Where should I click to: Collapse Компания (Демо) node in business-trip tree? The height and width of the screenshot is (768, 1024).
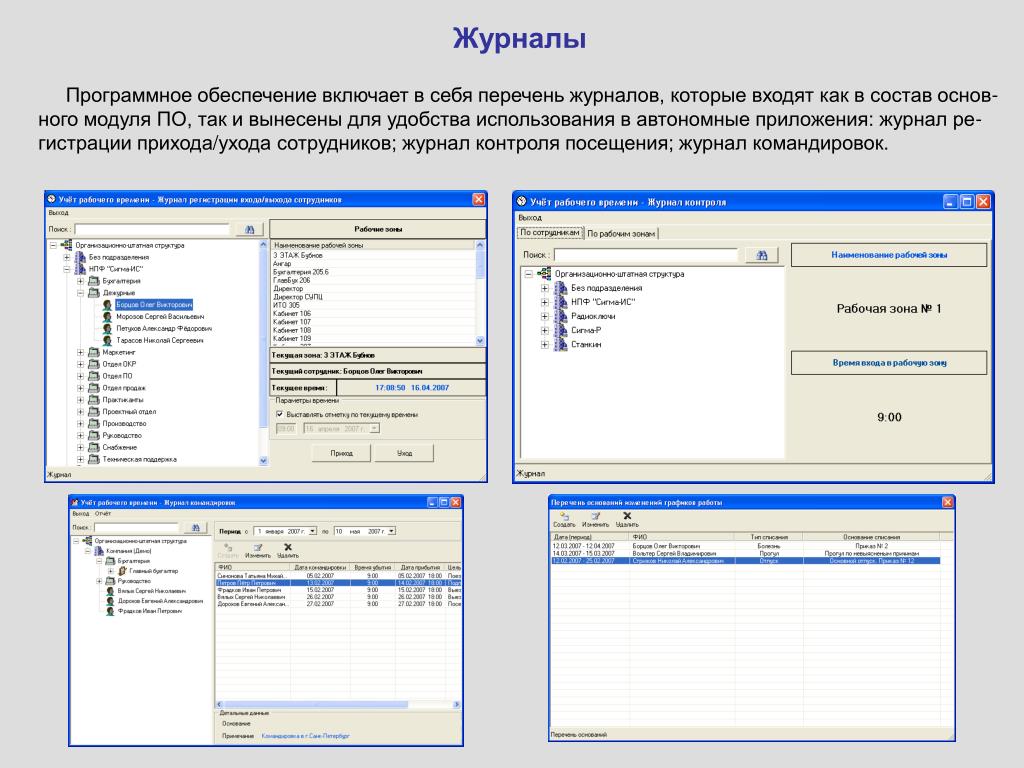tap(88, 551)
